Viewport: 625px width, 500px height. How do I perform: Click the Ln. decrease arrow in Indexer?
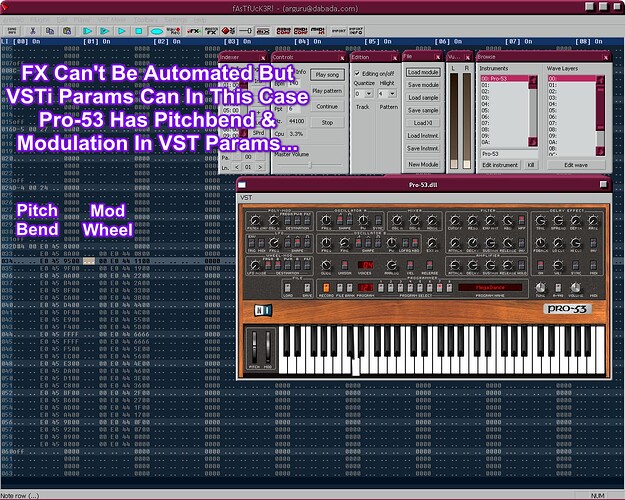pyautogui.click(x=237, y=167)
